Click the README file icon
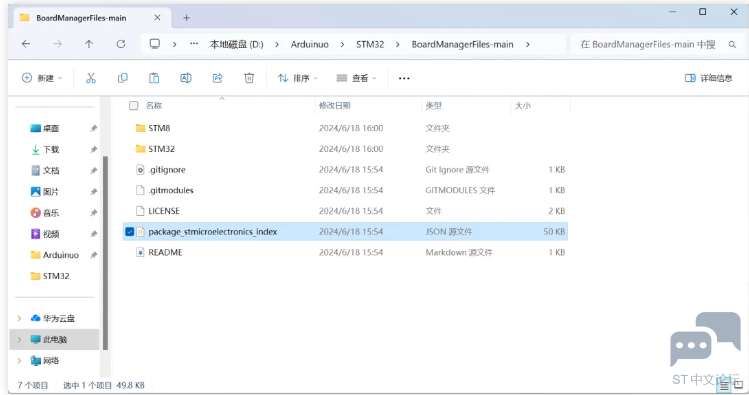 click(140, 252)
